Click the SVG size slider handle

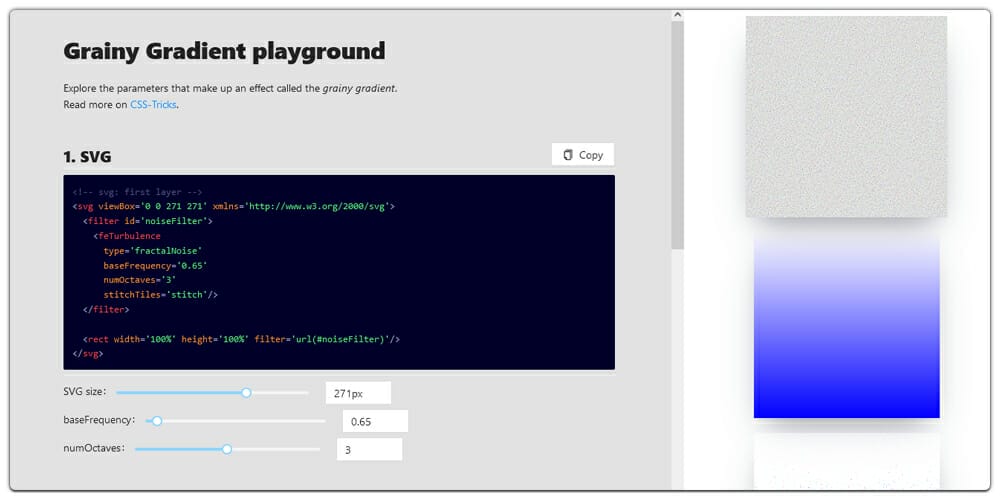(x=246, y=393)
